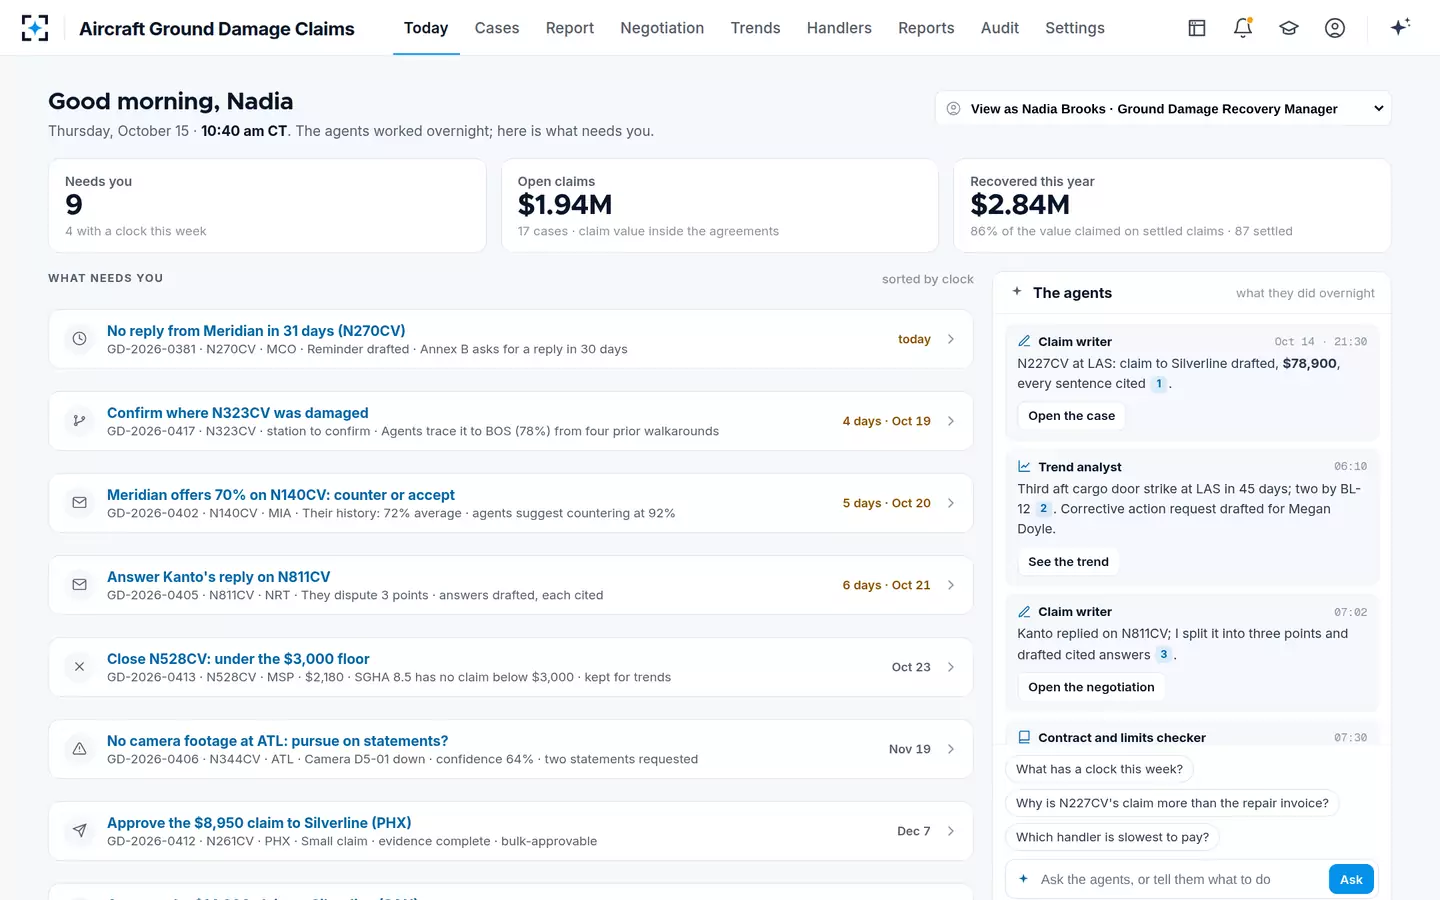Go to the Trends tab
The height and width of the screenshot is (900, 1440).
(x=755, y=28)
